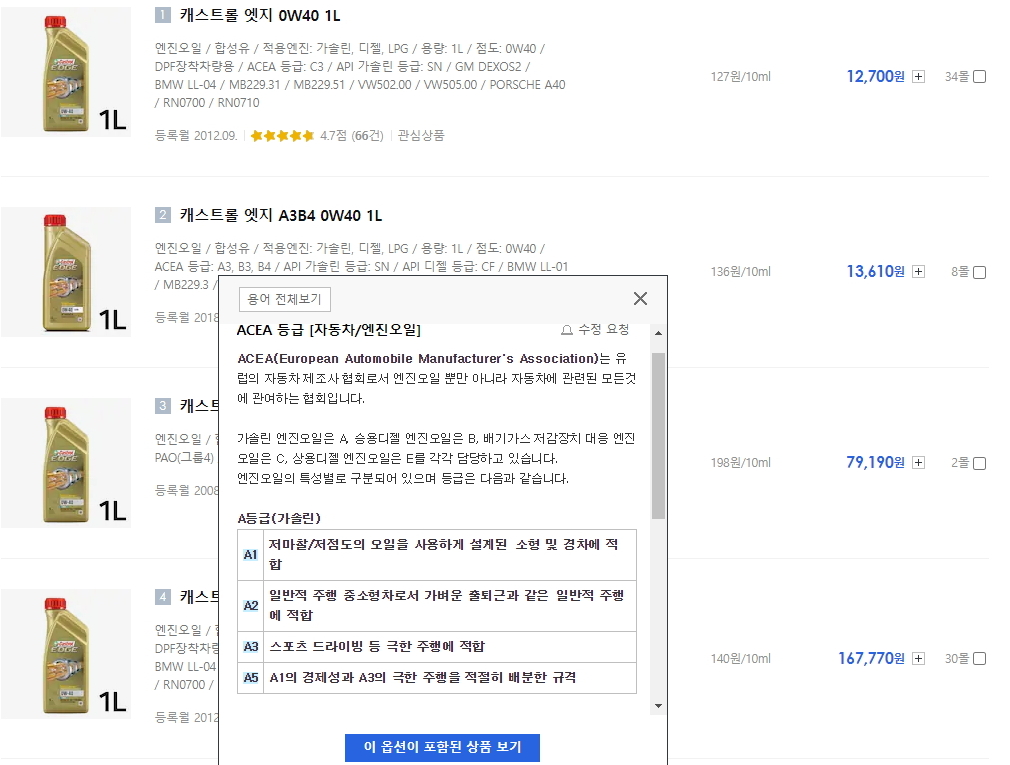The height and width of the screenshot is (765, 1010).
Task: Check the compare box beside 8몰
Action: (980, 272)
